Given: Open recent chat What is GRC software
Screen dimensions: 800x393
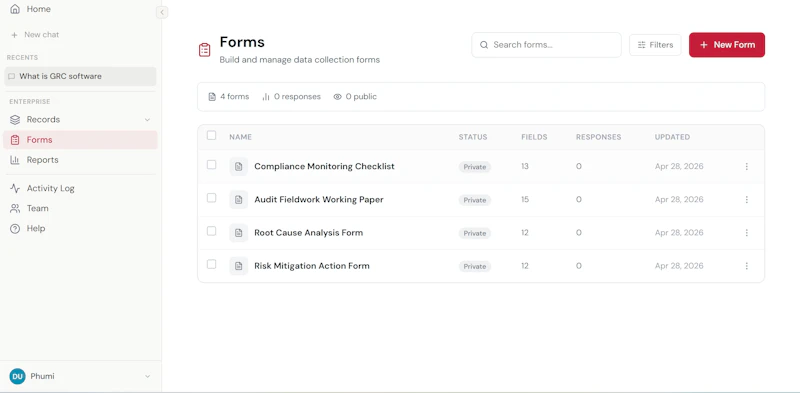Looking at the screenshot, I should (80, 77).
